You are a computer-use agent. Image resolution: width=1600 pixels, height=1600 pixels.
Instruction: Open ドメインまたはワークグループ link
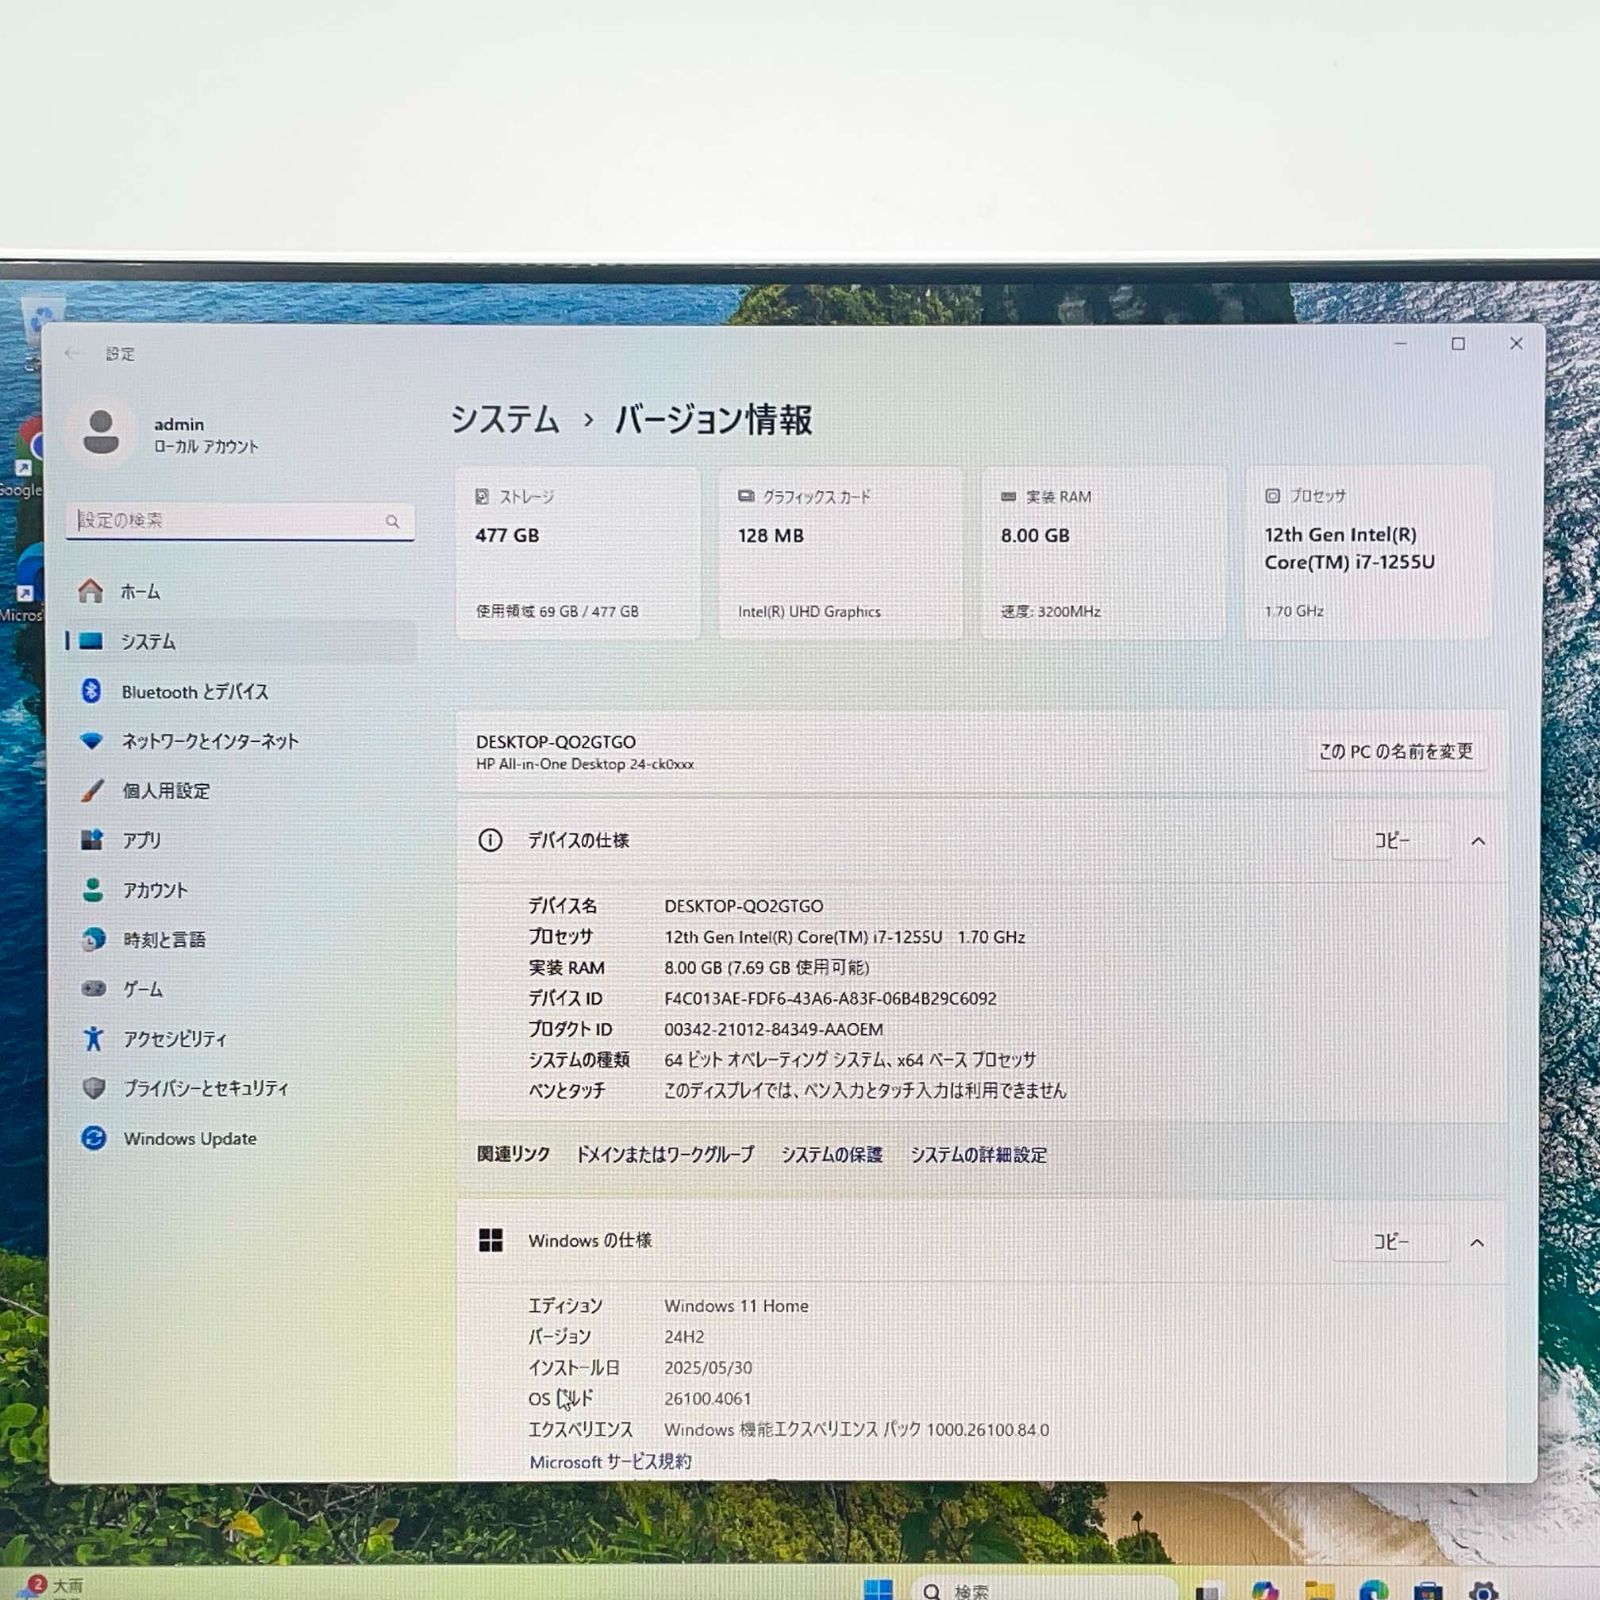[x=665, y=1155]
